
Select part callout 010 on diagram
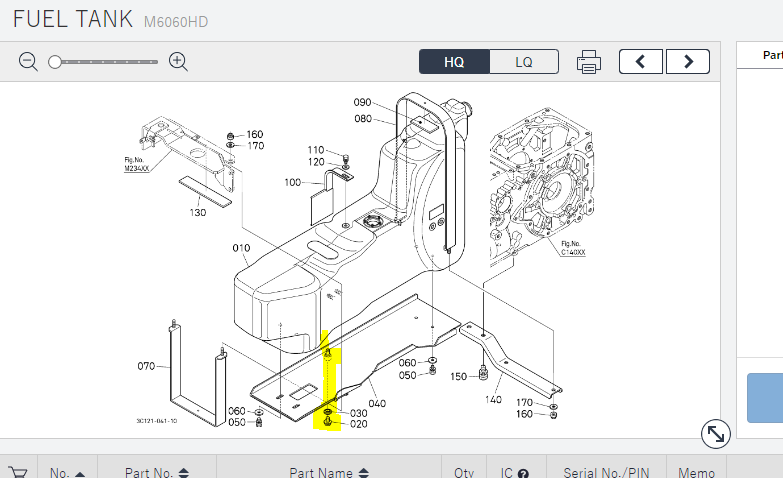(241, 248)
